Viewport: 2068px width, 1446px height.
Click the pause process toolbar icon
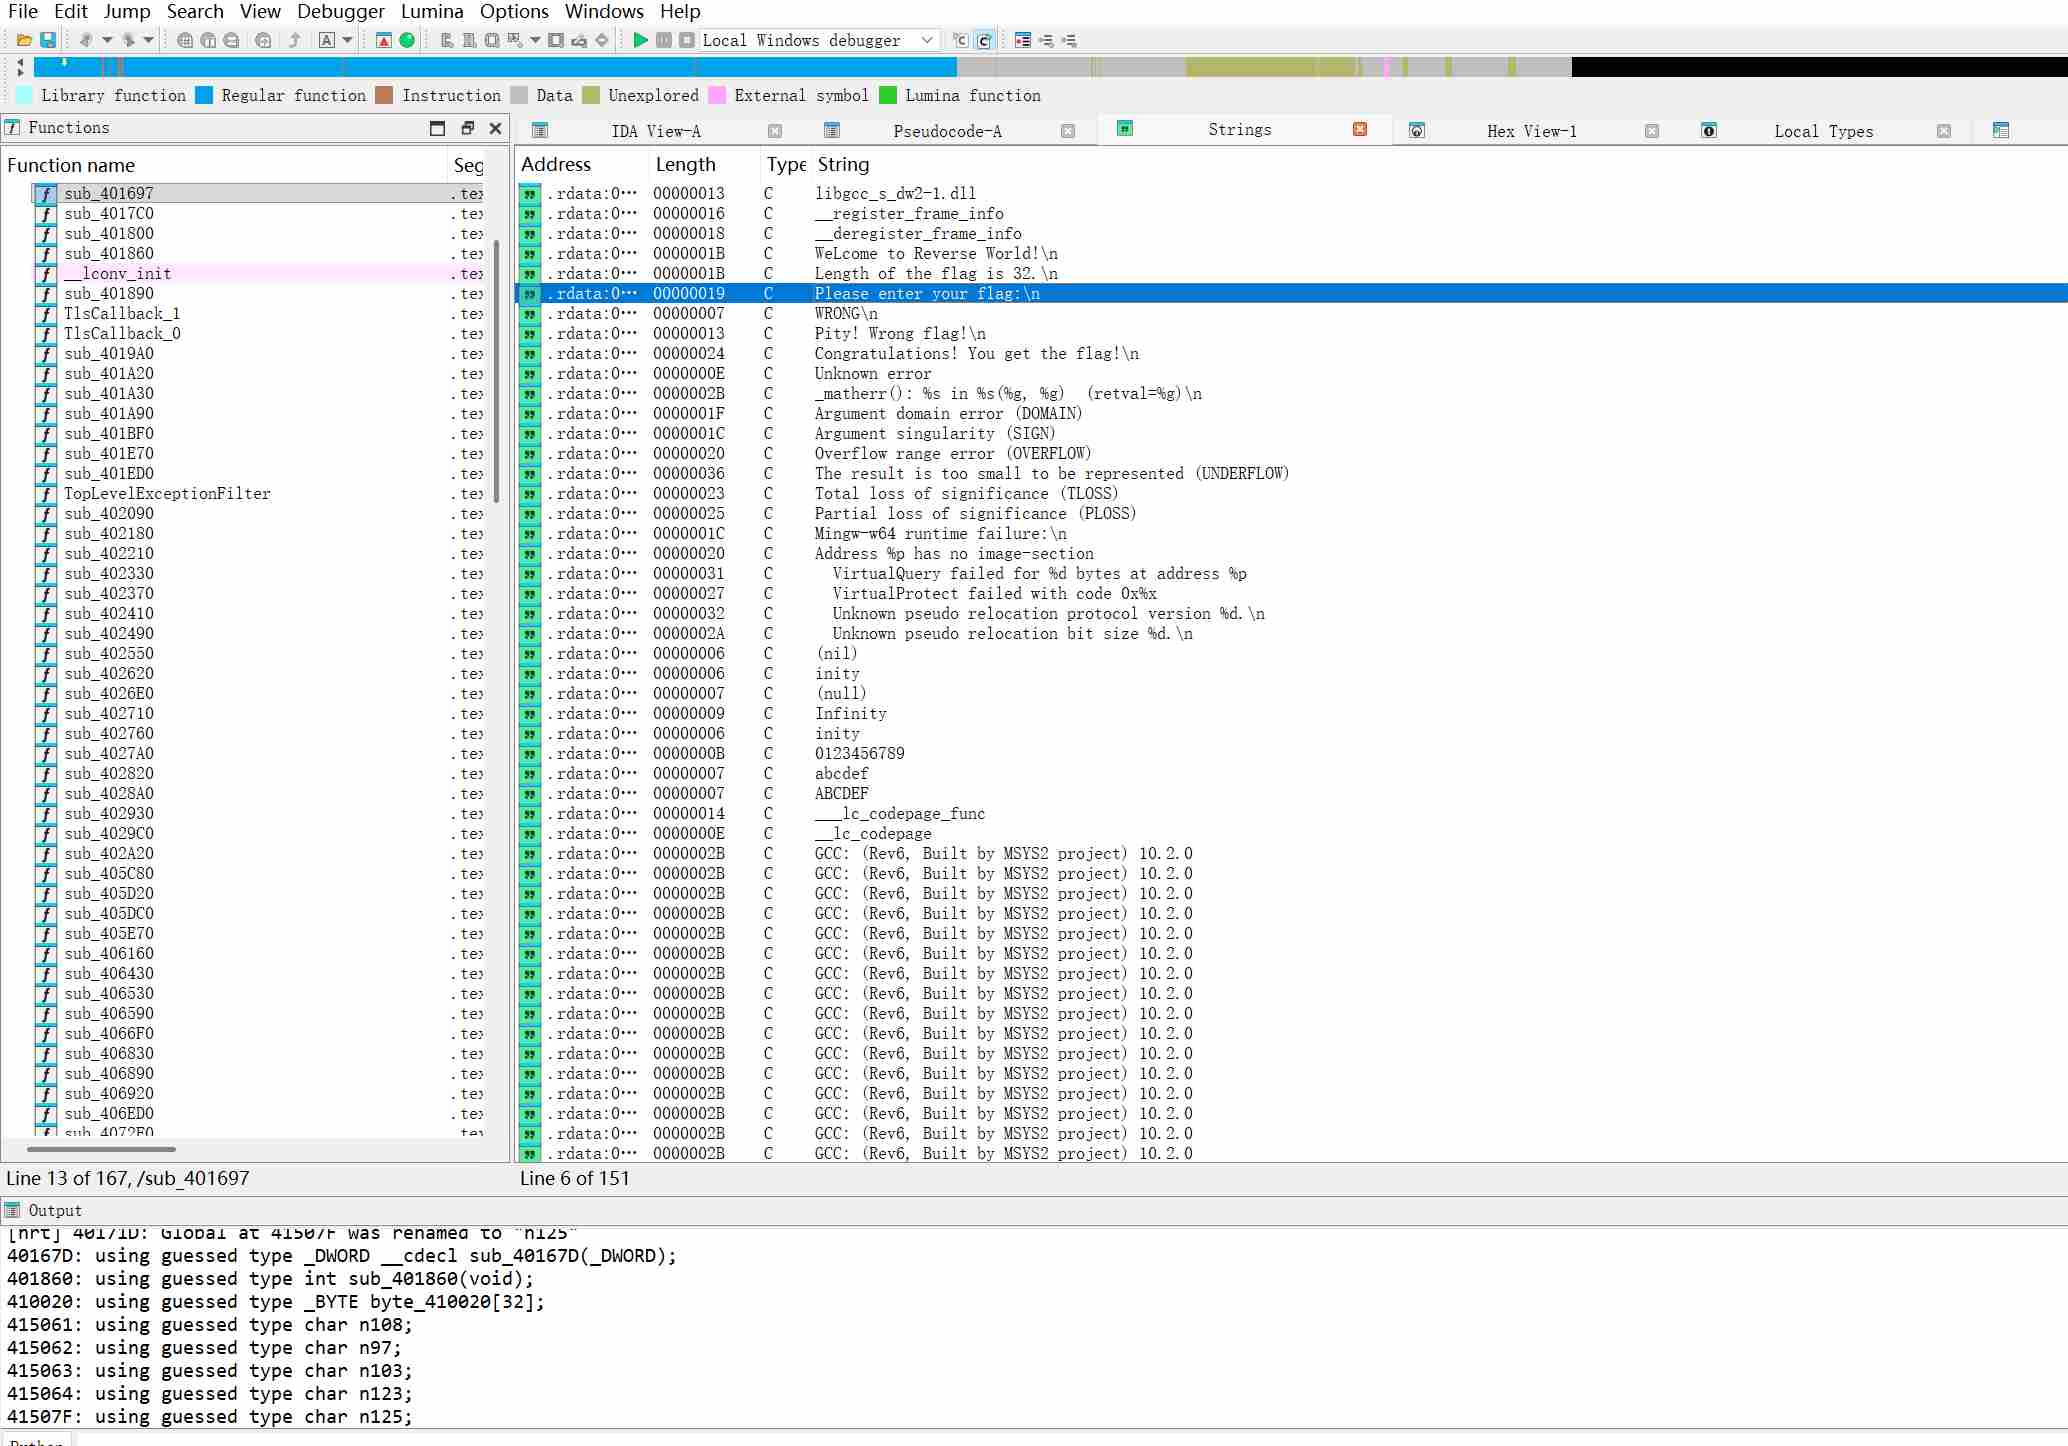tap(664, 41)
